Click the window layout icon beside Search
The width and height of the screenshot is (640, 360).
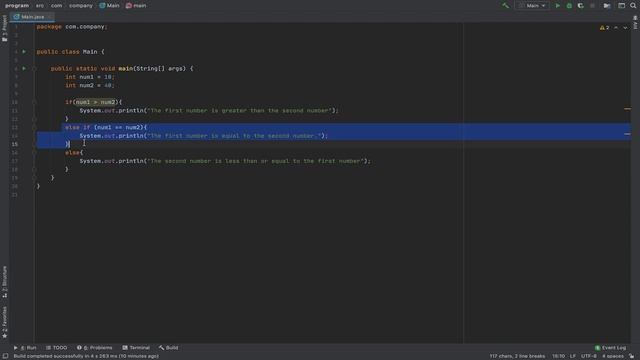point(621,6)
